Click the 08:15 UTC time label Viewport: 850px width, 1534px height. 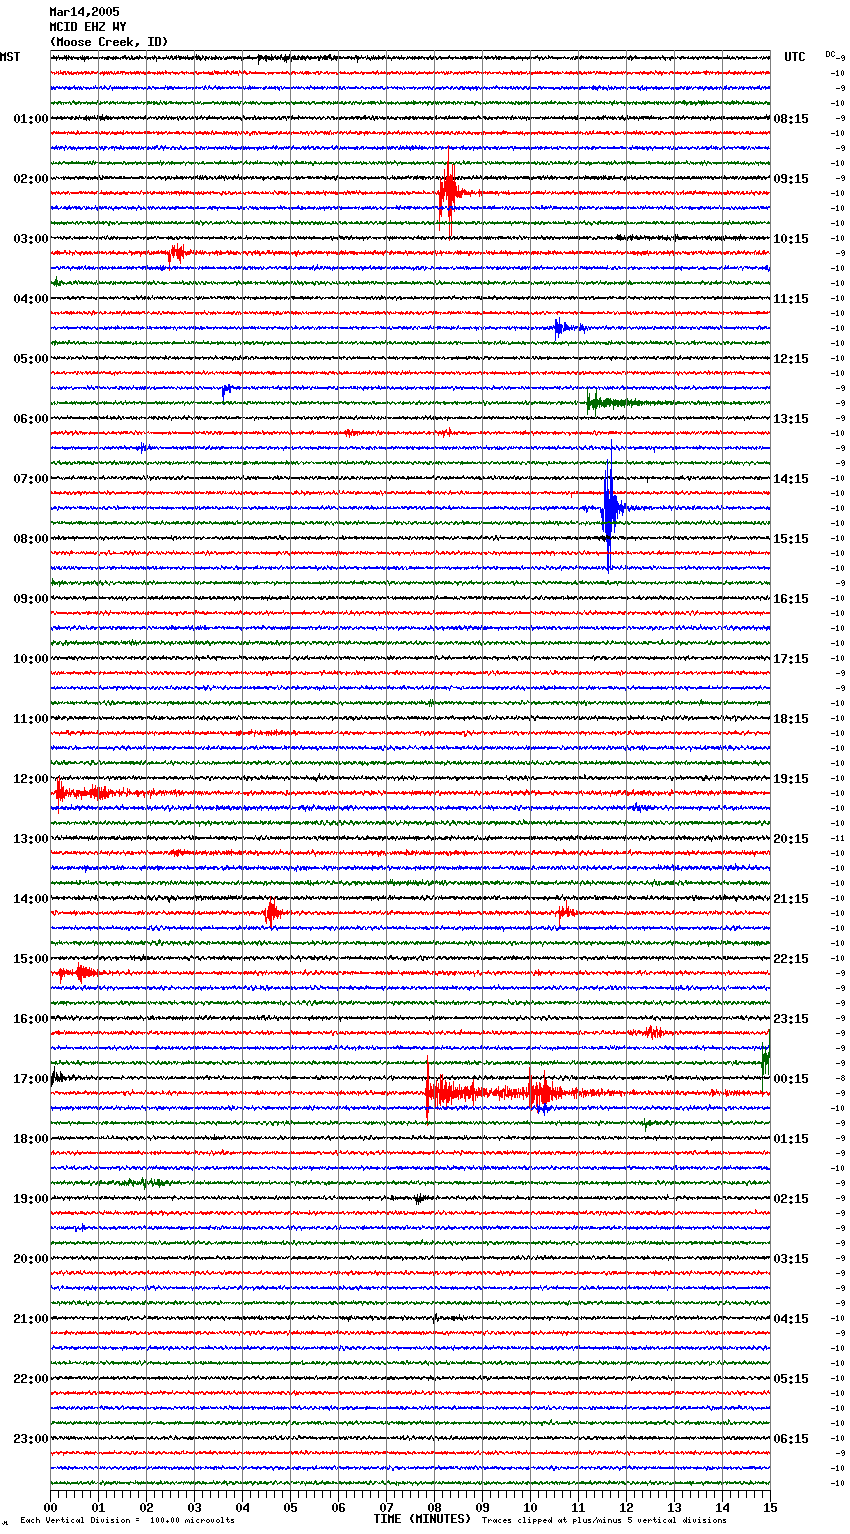coord(791,119)
